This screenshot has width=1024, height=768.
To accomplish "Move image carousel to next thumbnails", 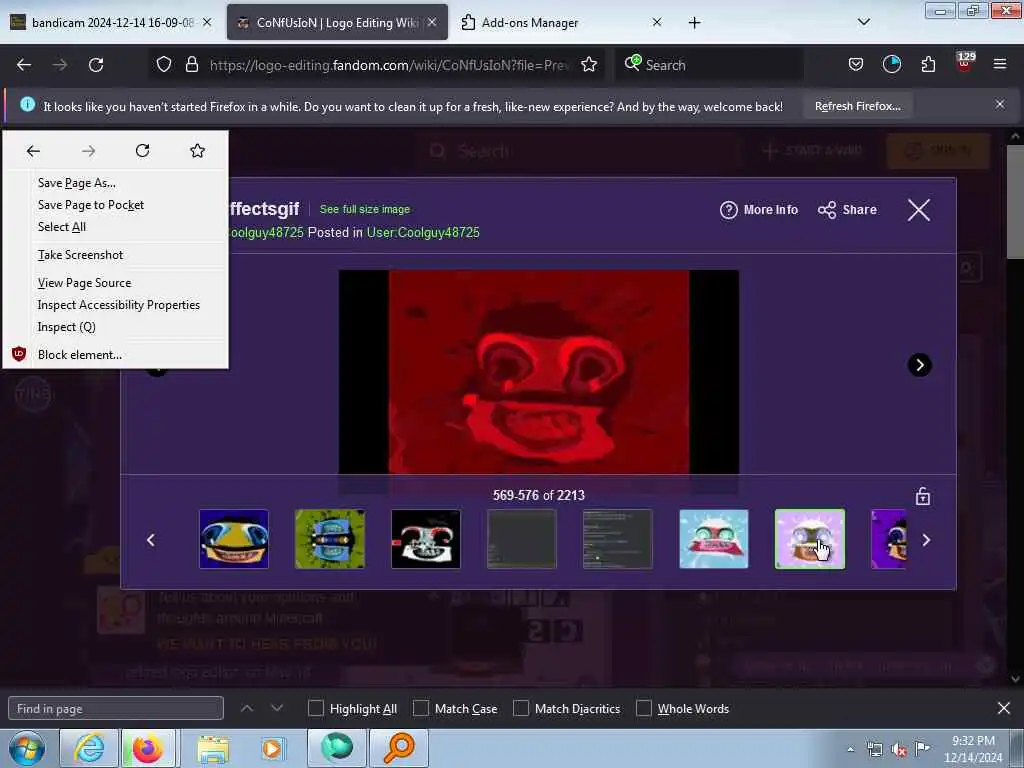I will tap(926, 540).
